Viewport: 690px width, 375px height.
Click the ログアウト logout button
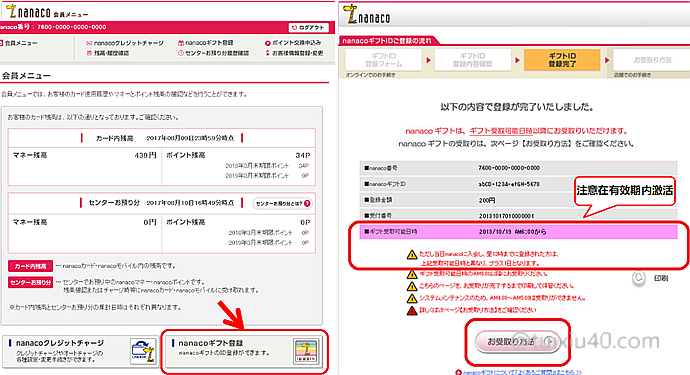[309, 27]
